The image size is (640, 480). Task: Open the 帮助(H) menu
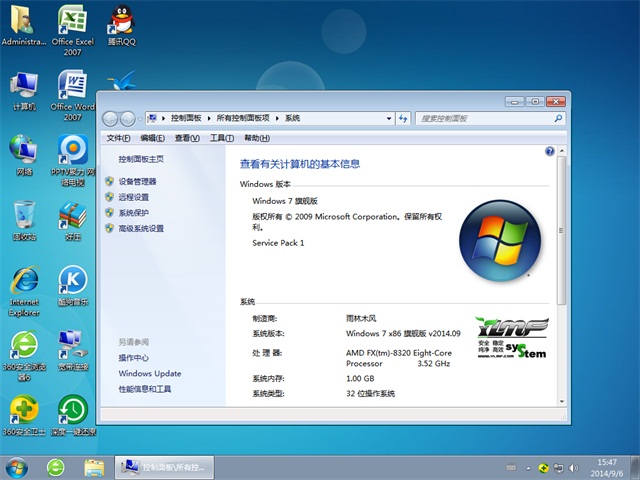257,138
